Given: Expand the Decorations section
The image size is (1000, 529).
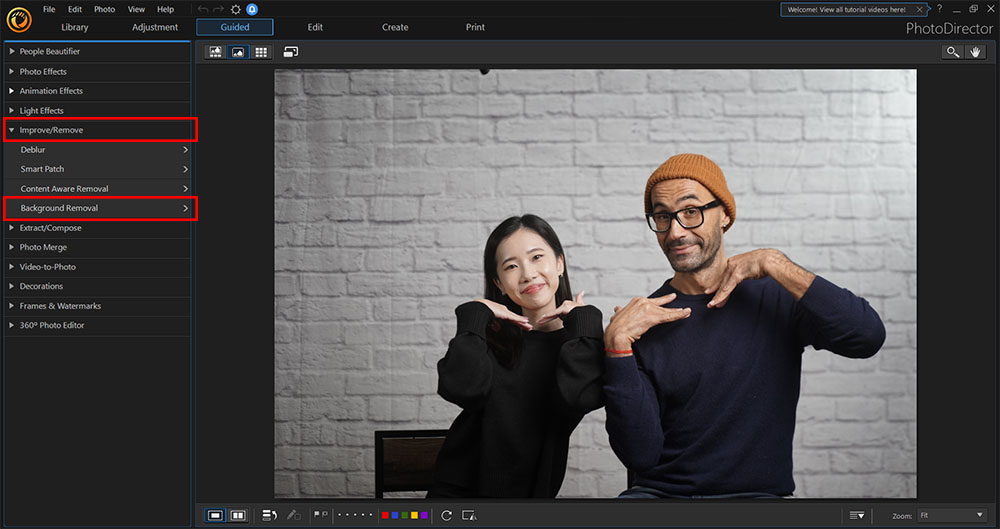Looking at the screenshot, I should [x=98, y=286].
